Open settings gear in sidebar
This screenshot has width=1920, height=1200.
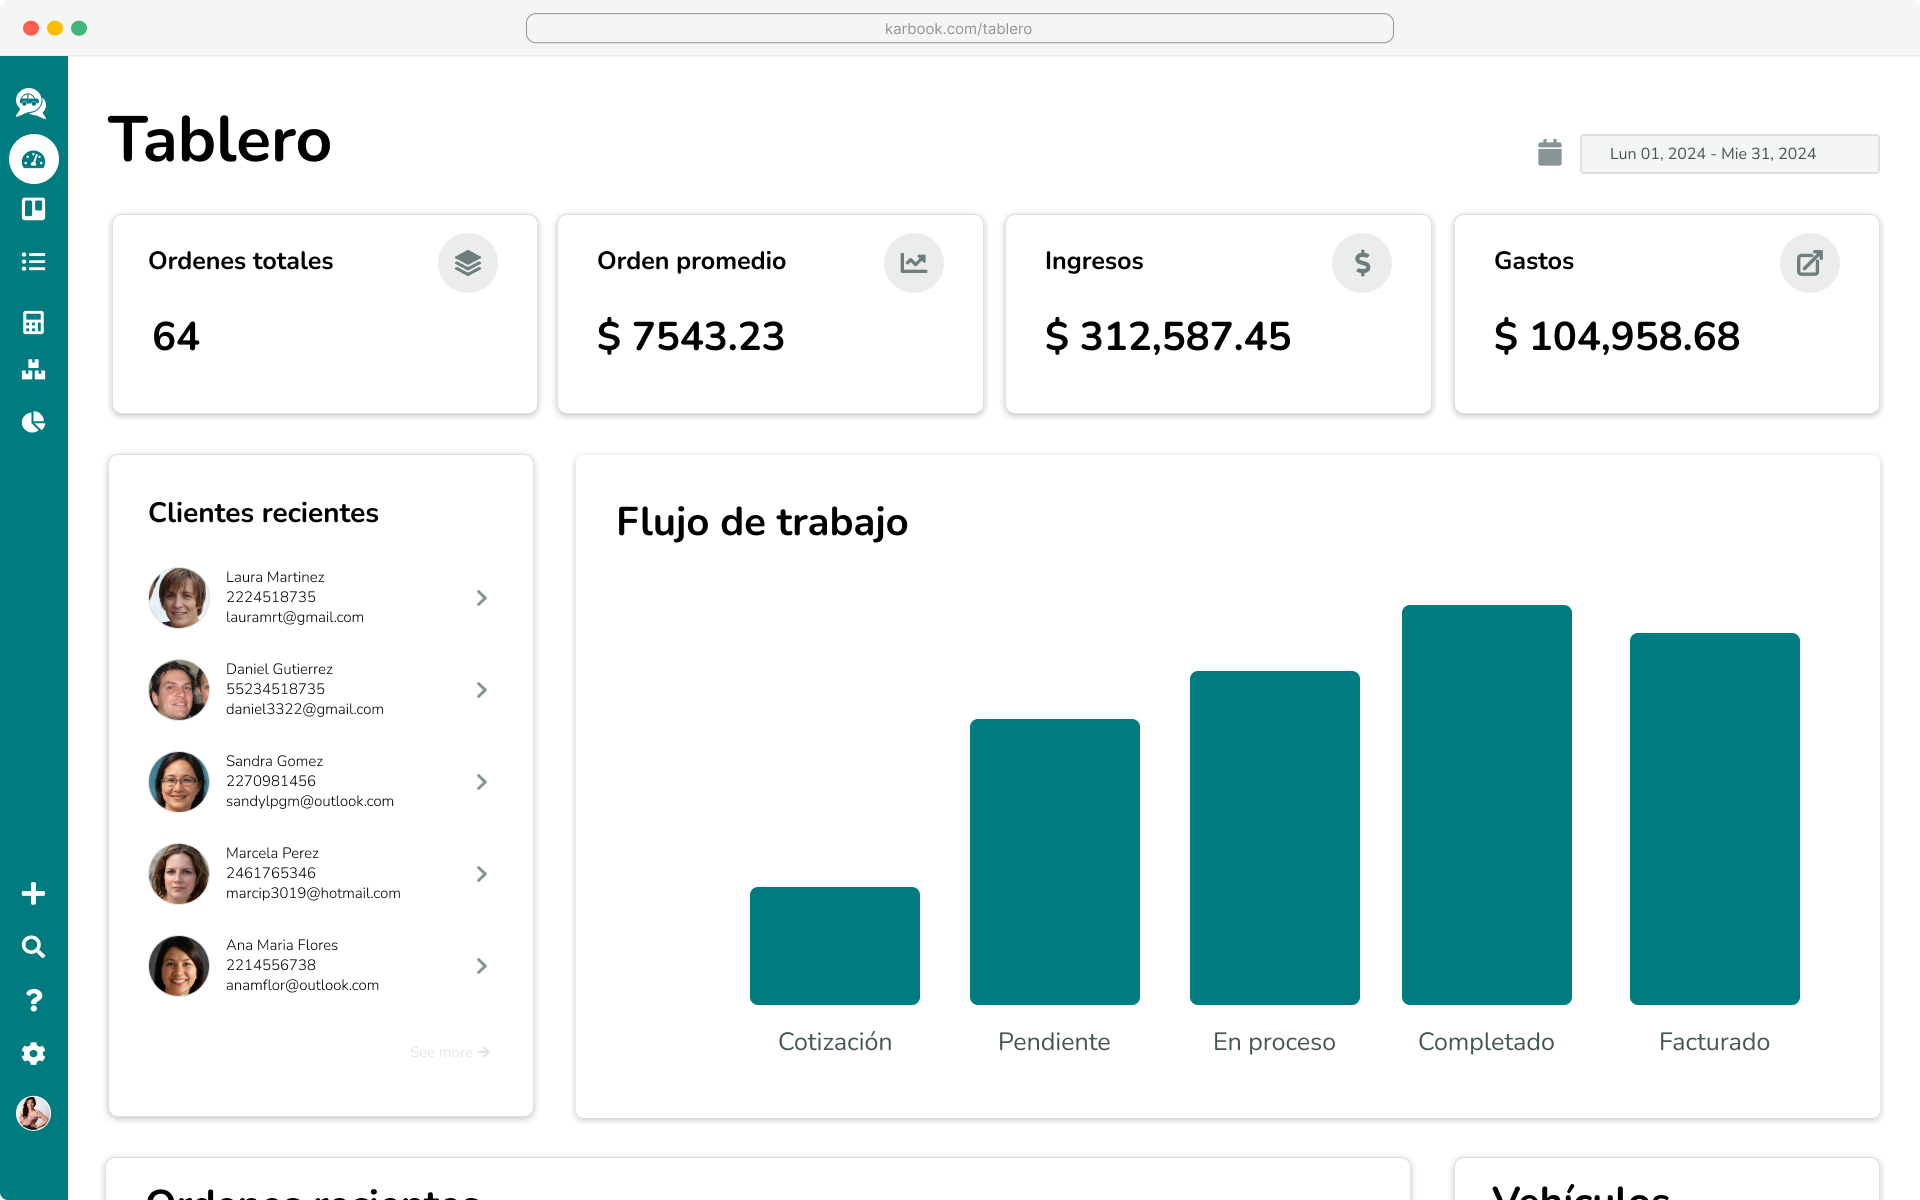click(34, 1053)
